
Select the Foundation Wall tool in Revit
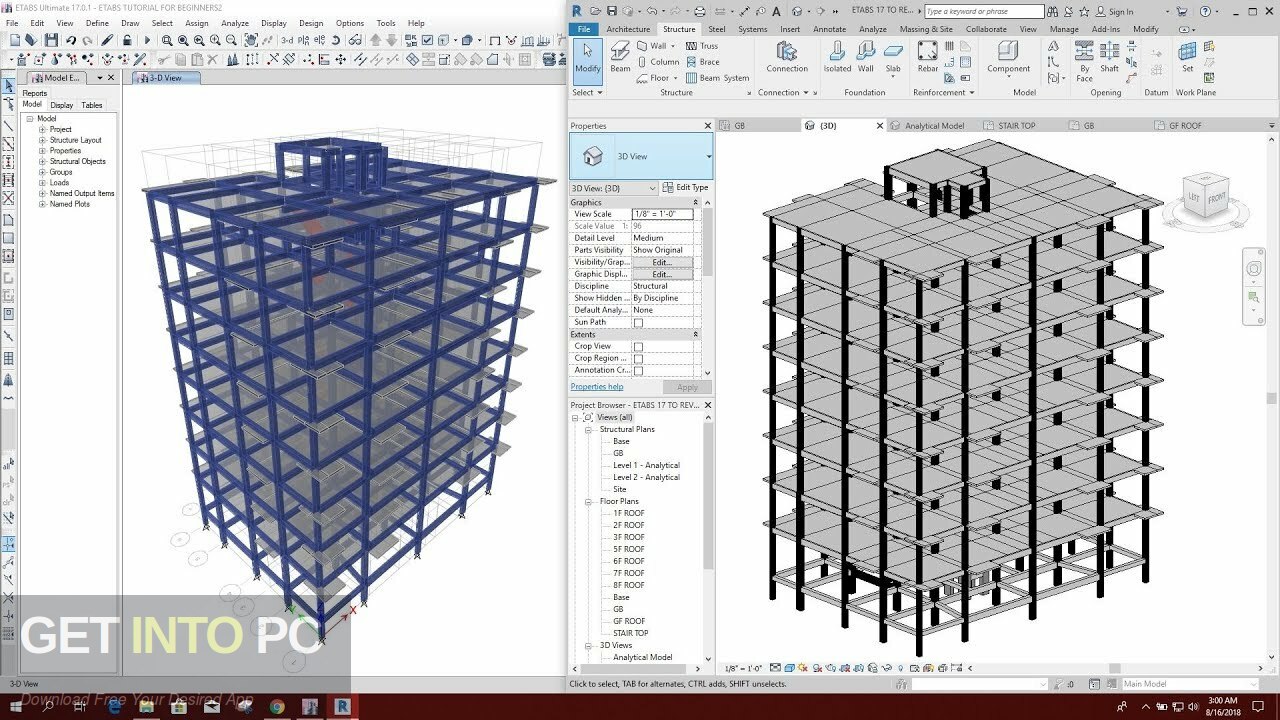tap(866, 56)
